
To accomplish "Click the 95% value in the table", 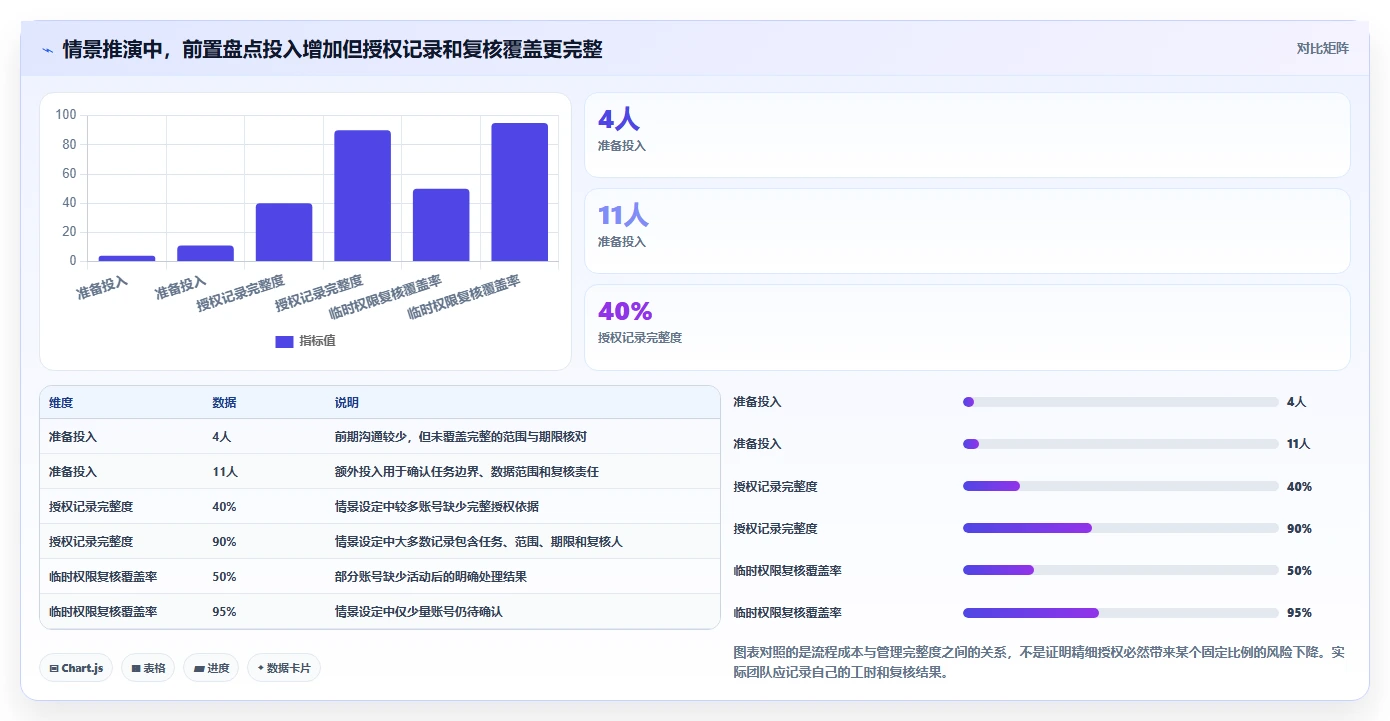I will coord(224,611).
